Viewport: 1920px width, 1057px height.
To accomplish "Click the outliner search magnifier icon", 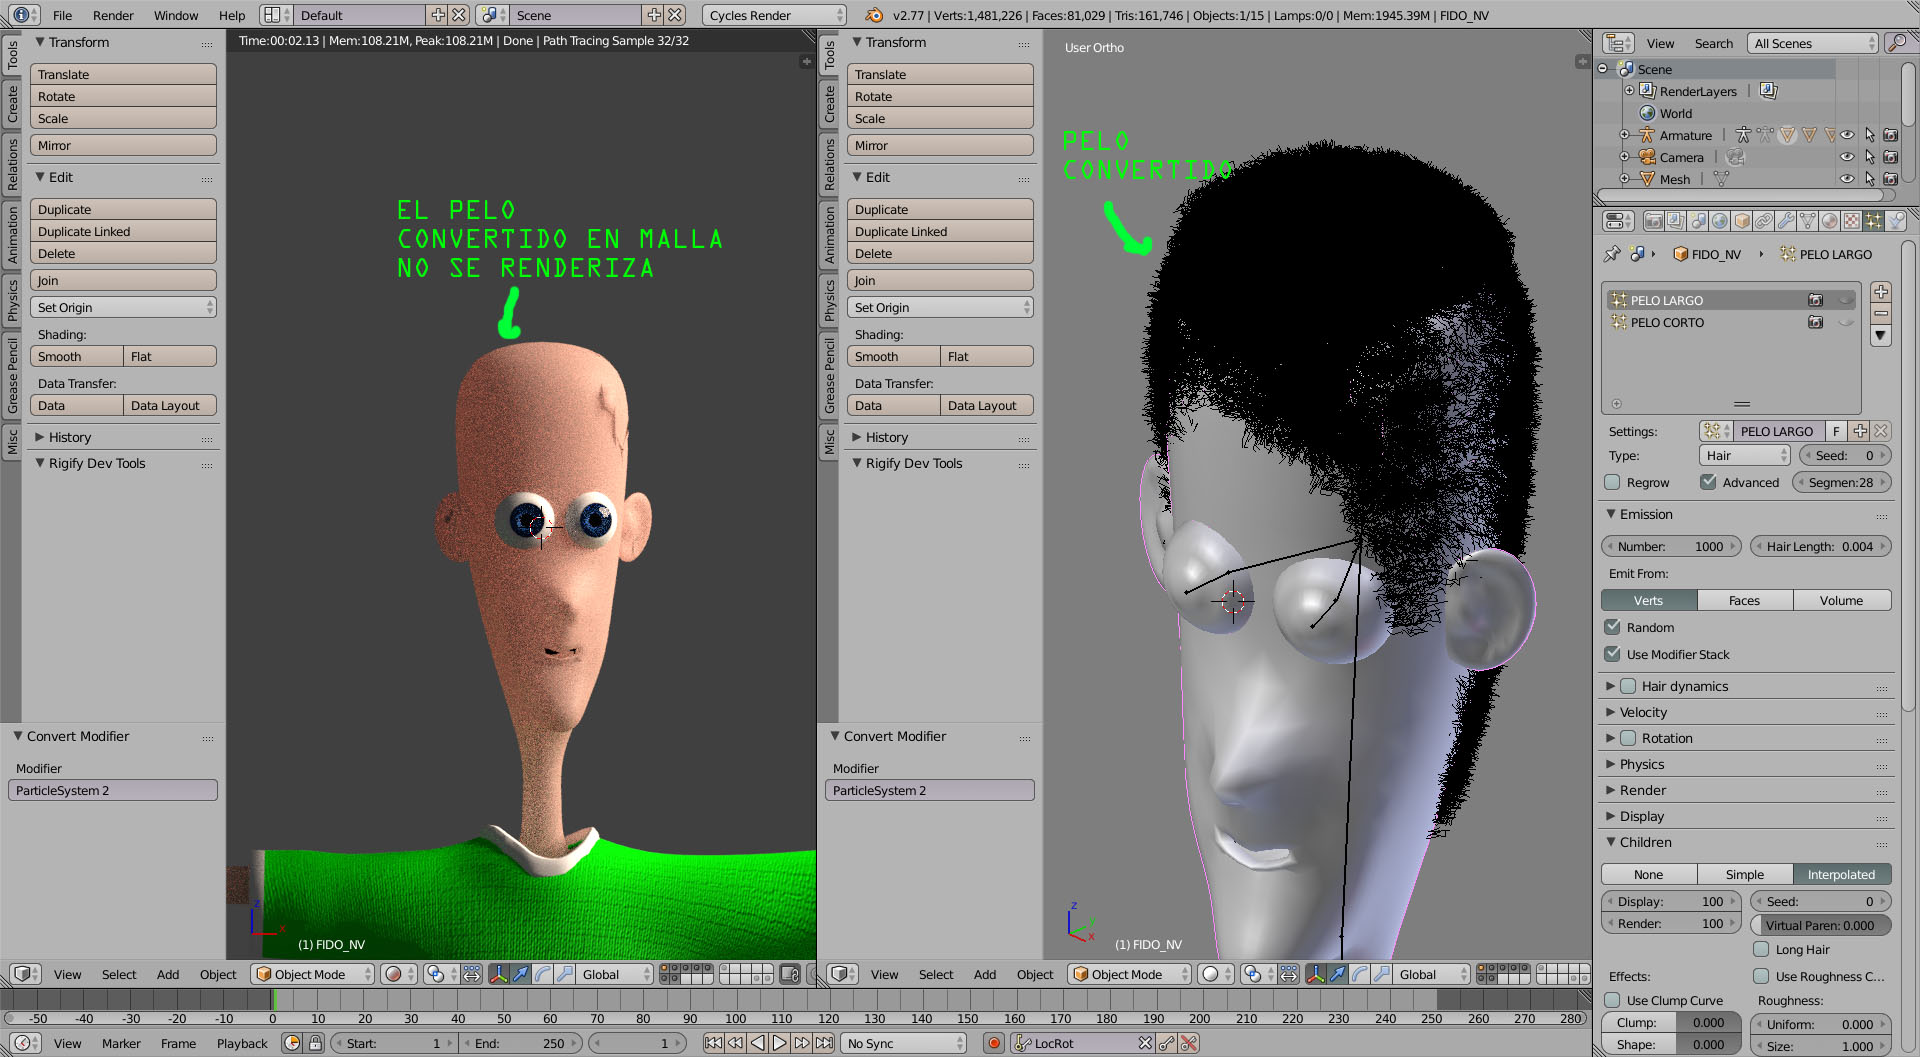I will (x=1895, y=43).
